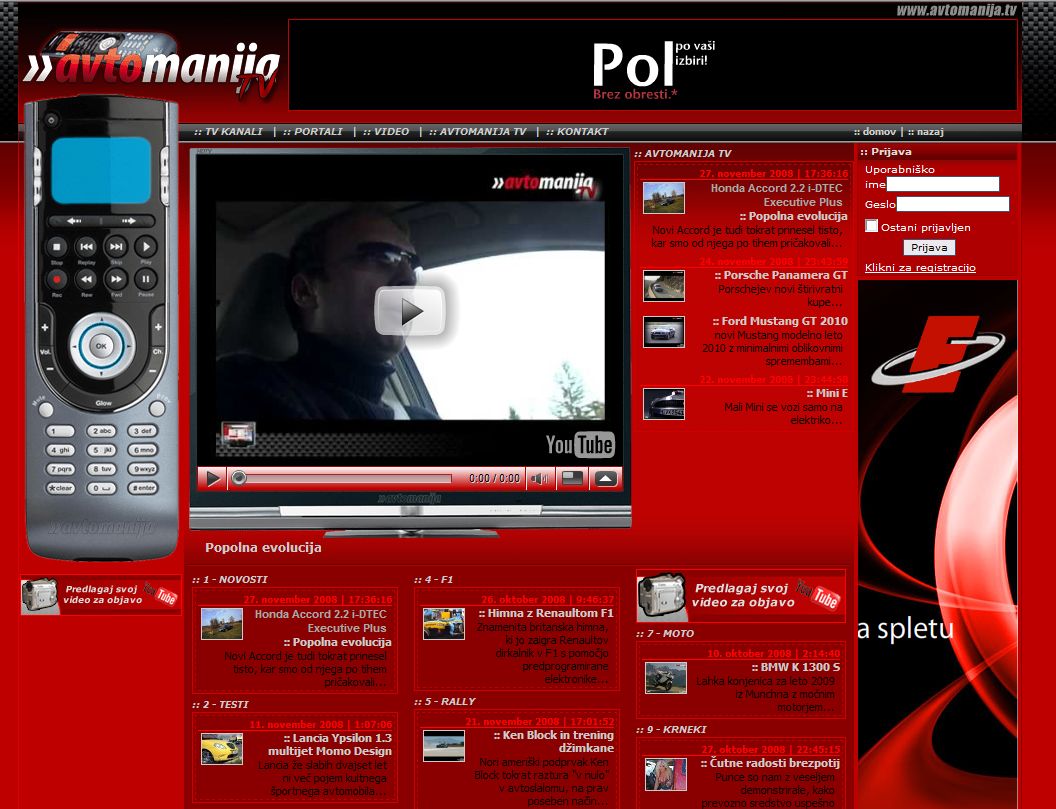Click the video progress seek bar

343,479
